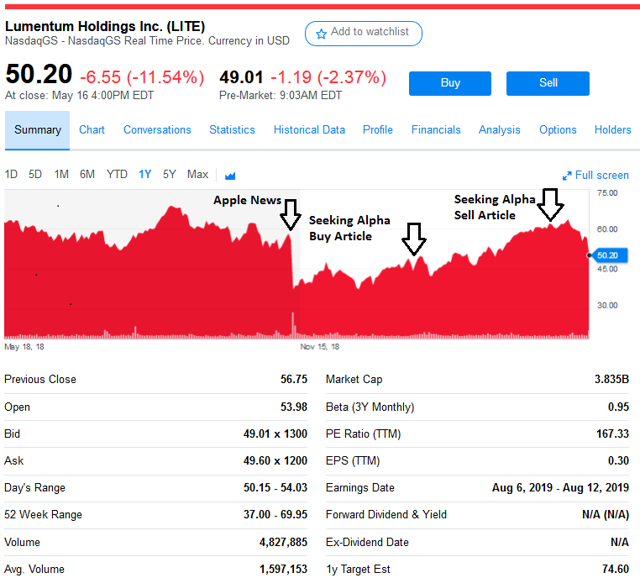Click the Ask value 49.60 x 1200
The height and width of the screenshot is (578, 640).
[275, 461]
